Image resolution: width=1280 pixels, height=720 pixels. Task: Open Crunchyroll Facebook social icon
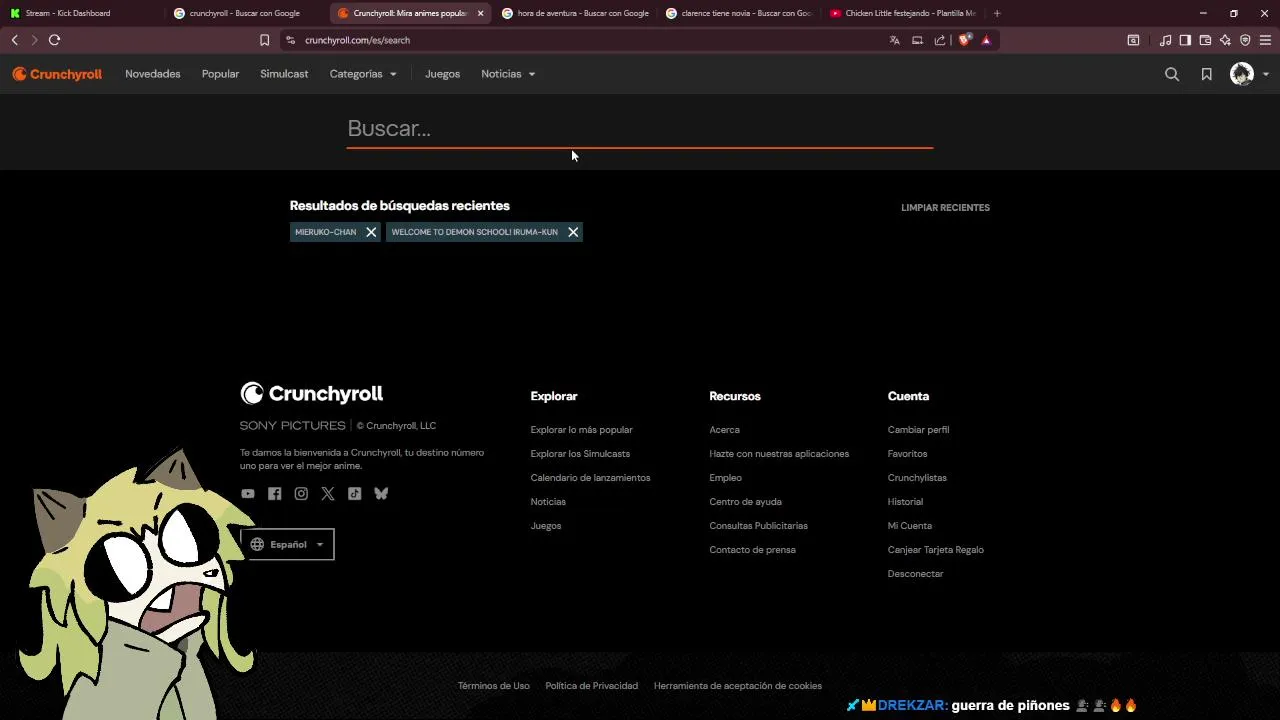[x=274, y=493]
